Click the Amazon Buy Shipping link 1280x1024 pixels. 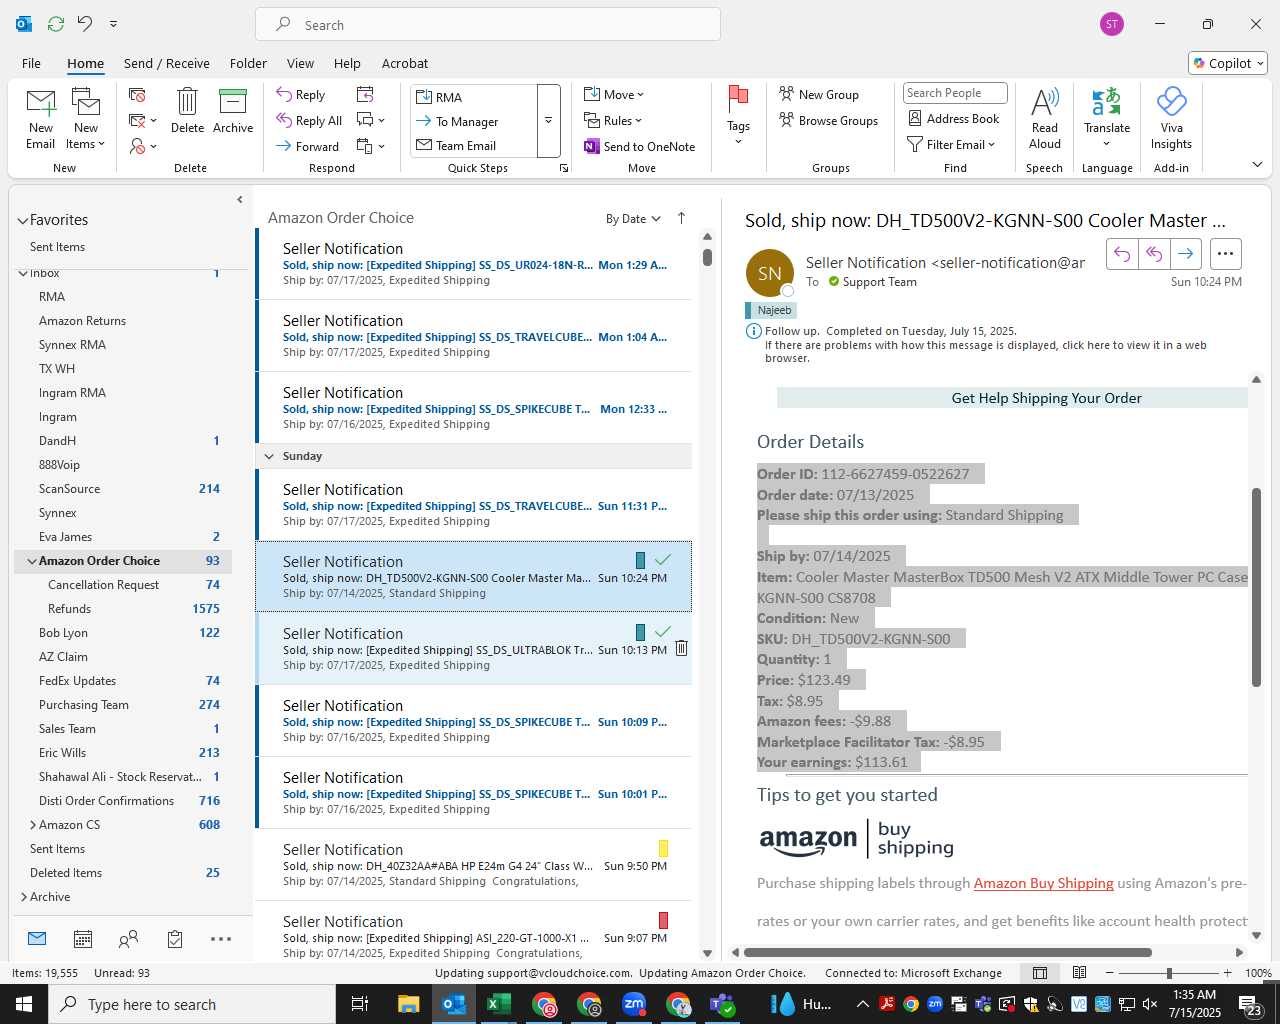(1043, 883)
